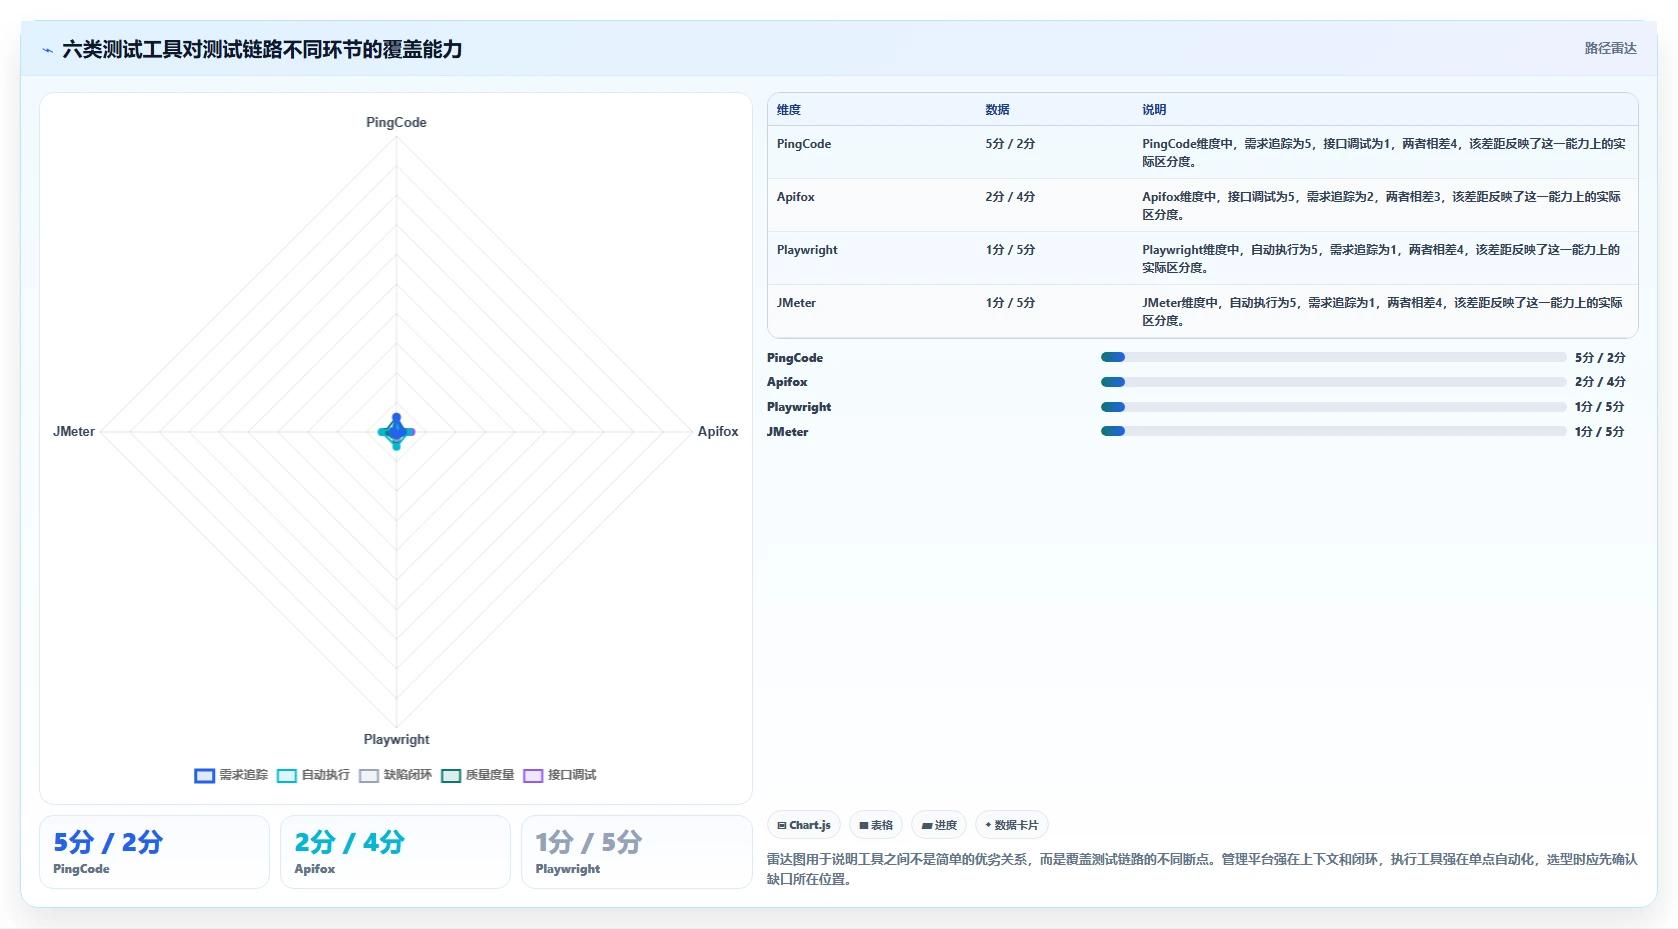Open the PingCode 5分 / 2分 data card
1678x929 pixels.
(154, 852)
